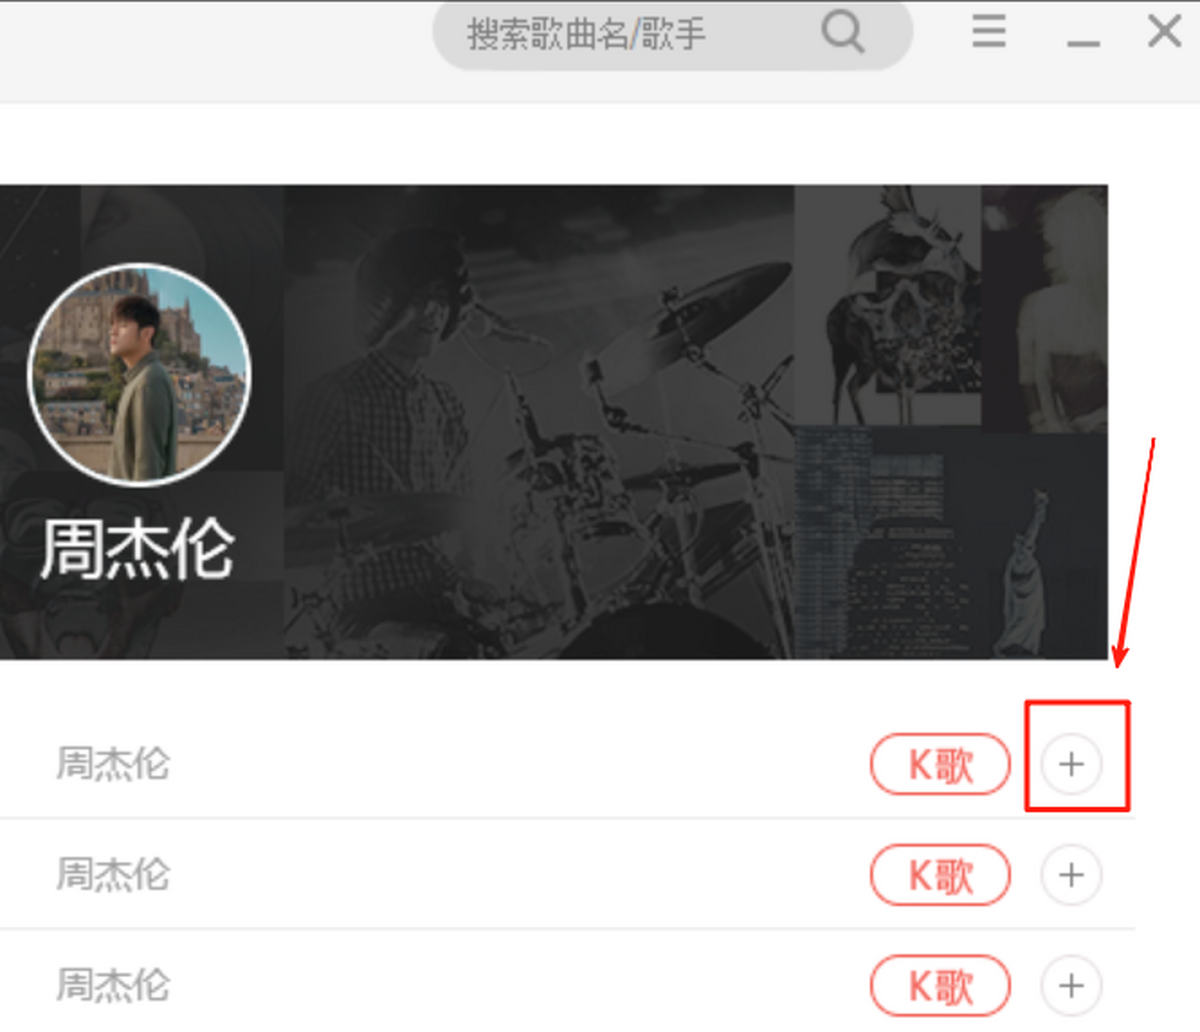The image size is (1200, 1032).
Task: Click the skull deer artwork in the banner
Action: pyautogui.click(x=888, y=305)
